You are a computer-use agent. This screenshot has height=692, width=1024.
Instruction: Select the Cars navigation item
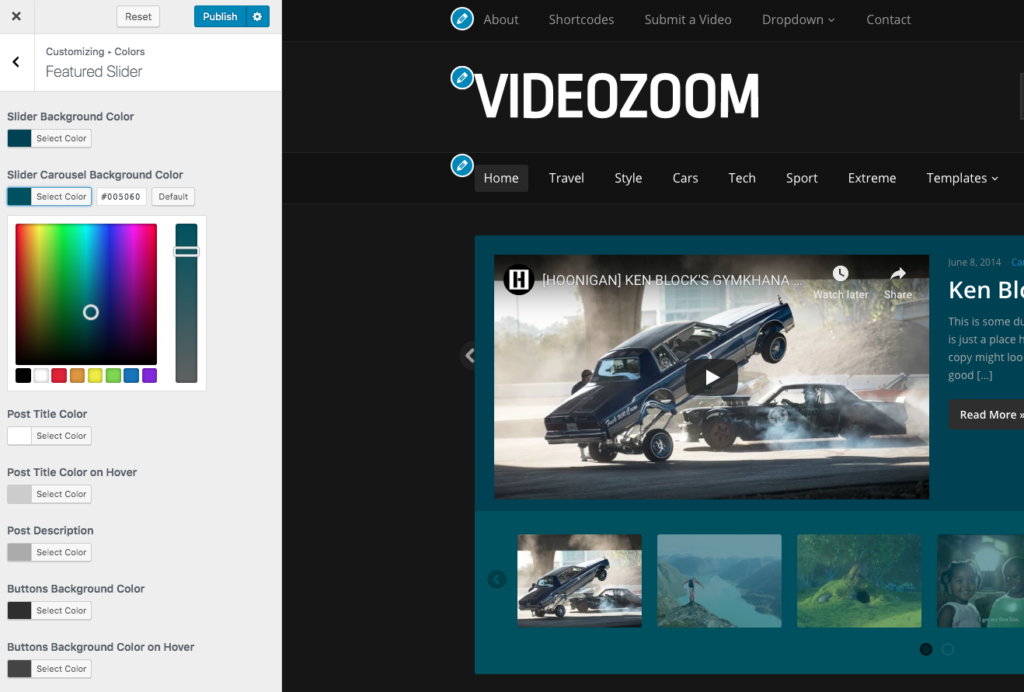[x=685, y=178]
